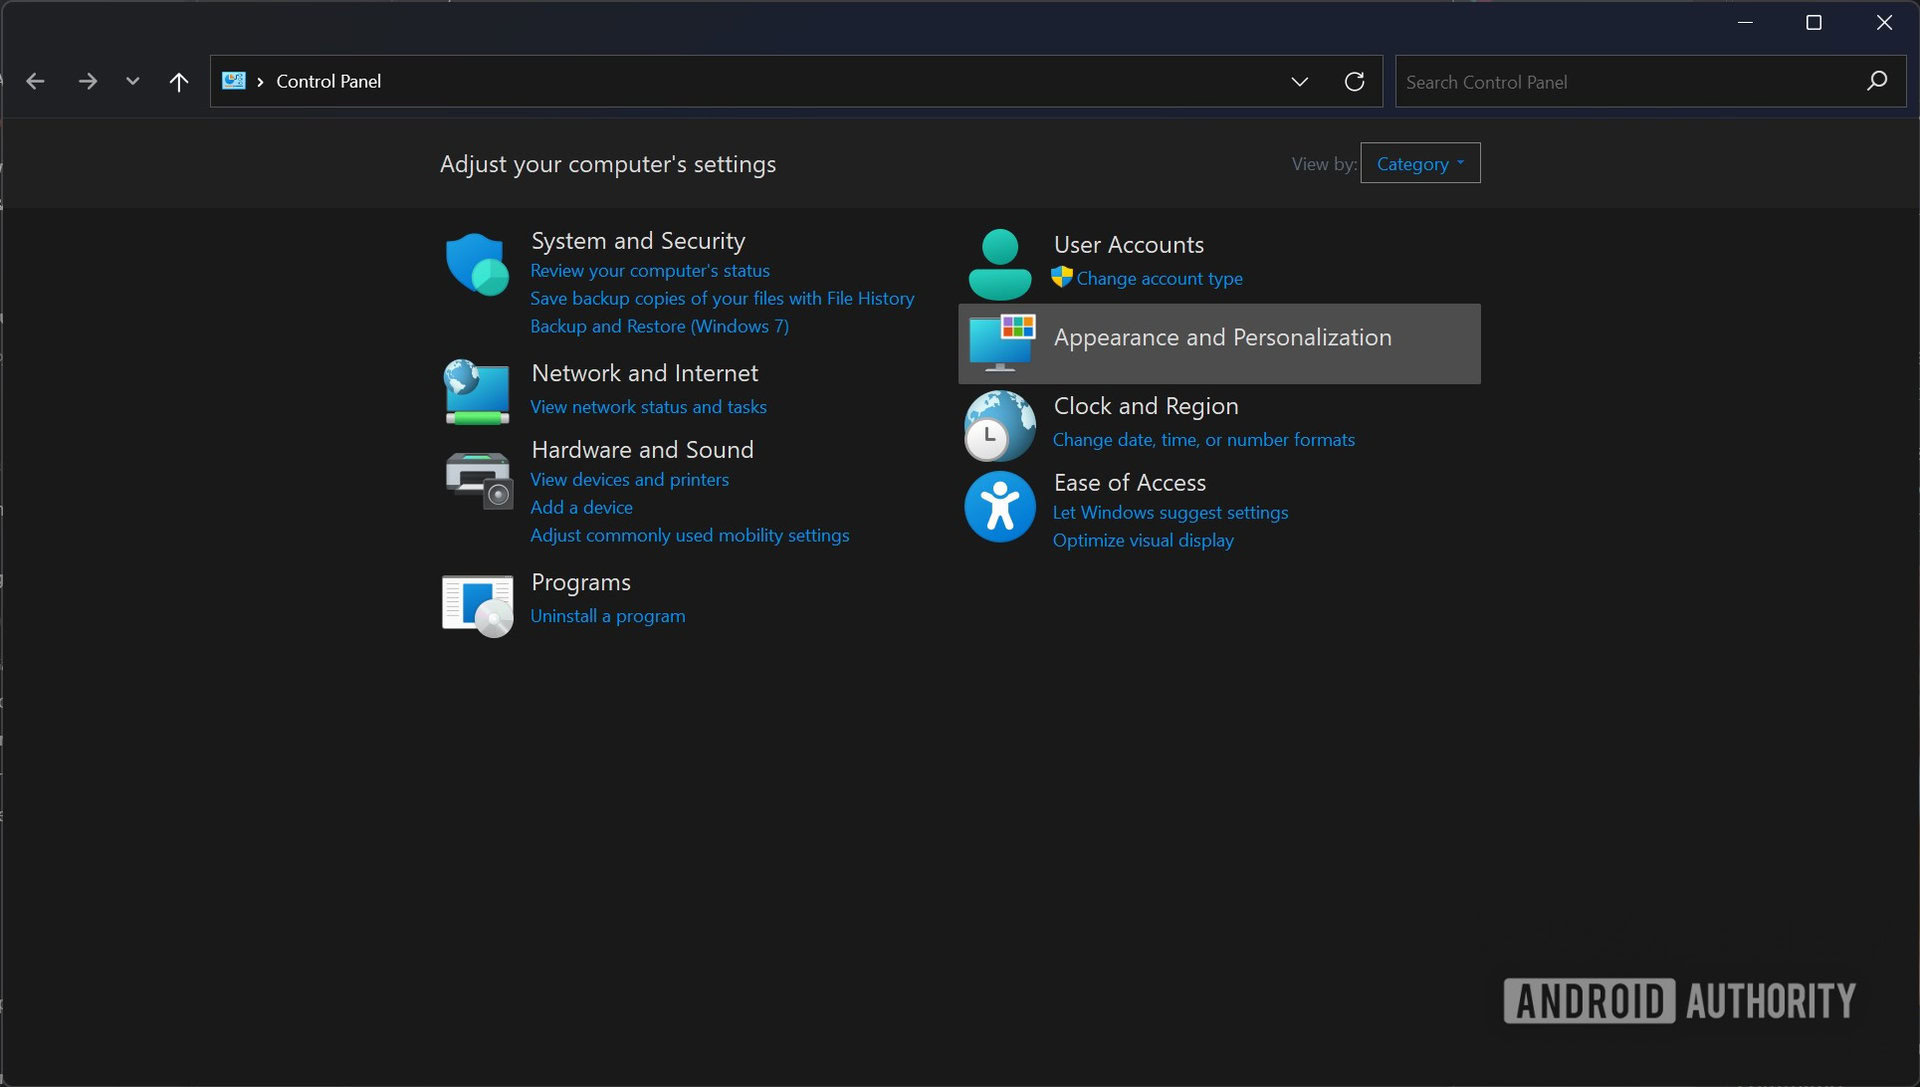Click the up directory arrow

[x=178, y=80]
